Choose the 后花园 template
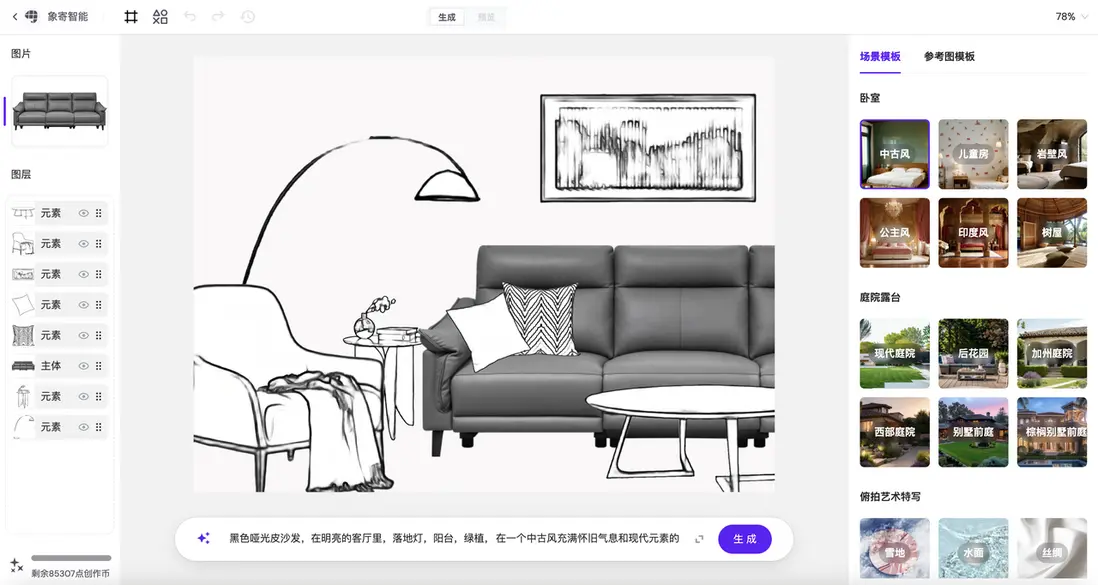Viewport: 1098px width, 585px height. point(973,353)
